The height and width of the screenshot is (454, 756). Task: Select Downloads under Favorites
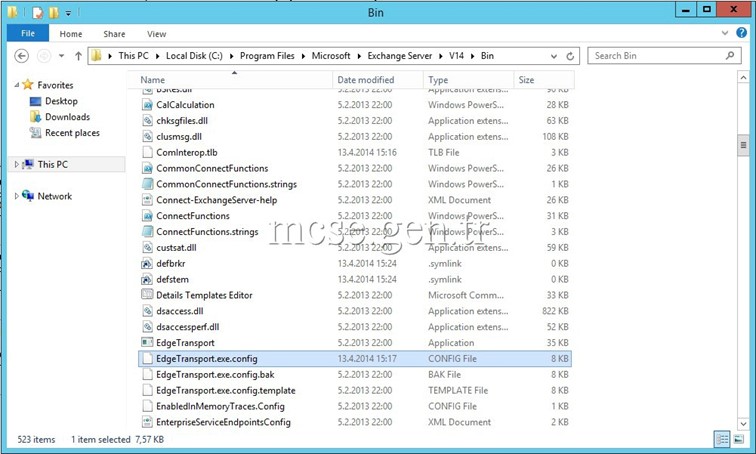(67, 117)
